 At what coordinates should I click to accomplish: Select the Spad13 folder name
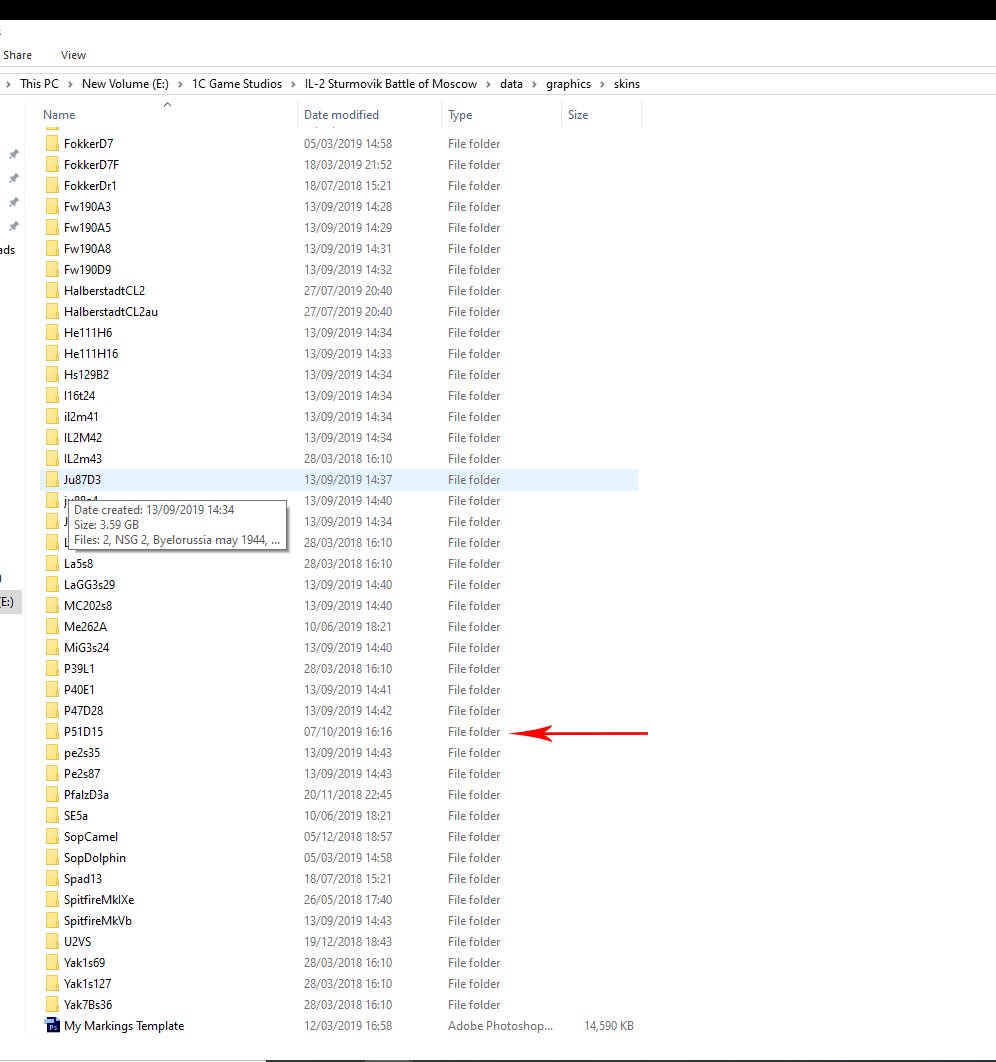[83, 878]
